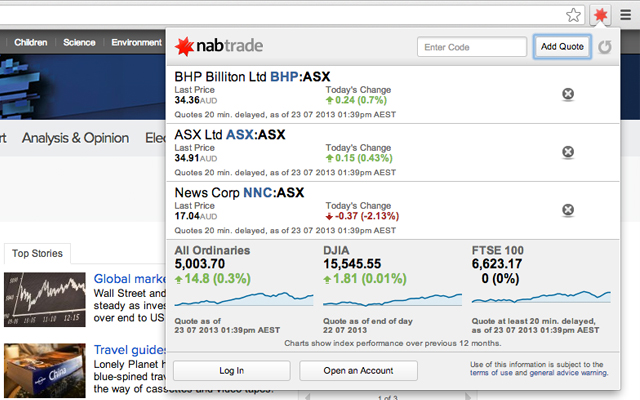This screenshot has height=400, width=640.
Task: Click the All Ordinaries chart
Action: 244,299
